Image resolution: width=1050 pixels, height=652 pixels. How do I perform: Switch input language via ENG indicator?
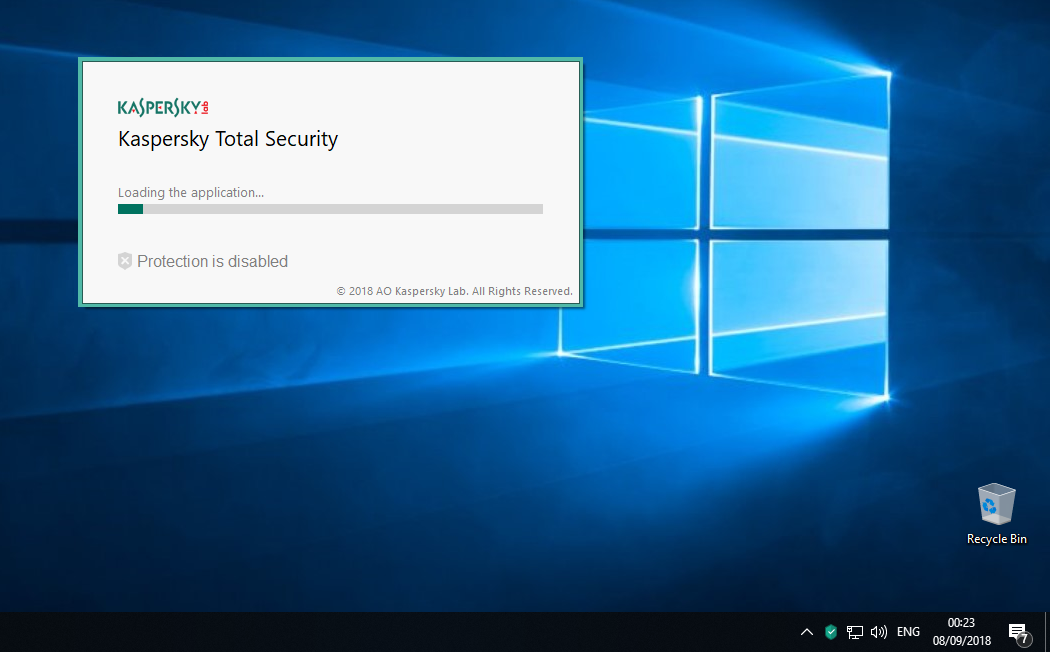[x=908, y=631]
